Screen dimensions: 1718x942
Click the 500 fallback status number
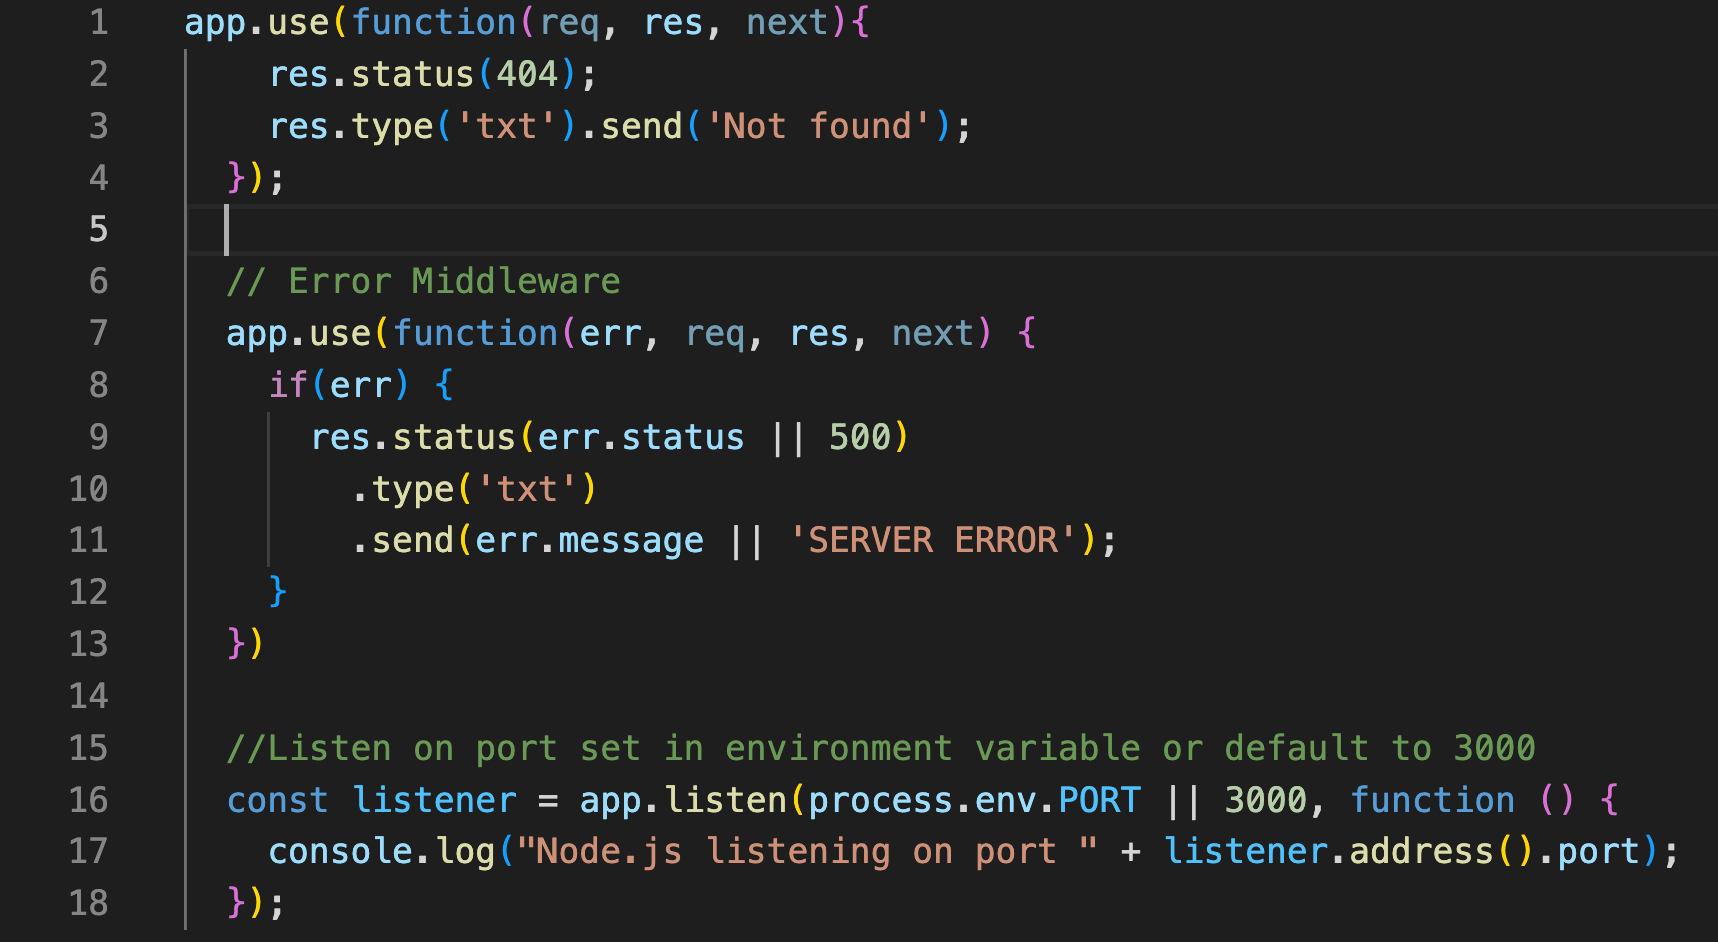pyautogui.click(x=859, y=437)
